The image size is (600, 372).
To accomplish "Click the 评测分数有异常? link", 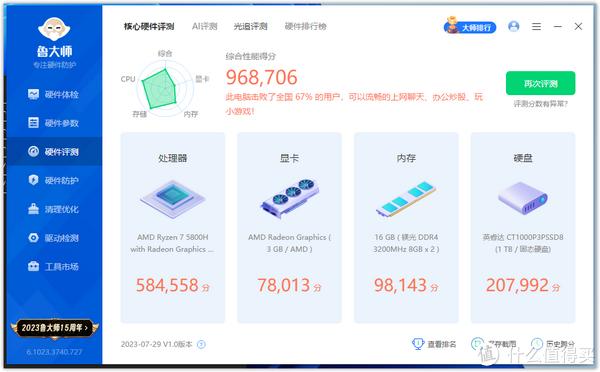I will coord(540,104).
